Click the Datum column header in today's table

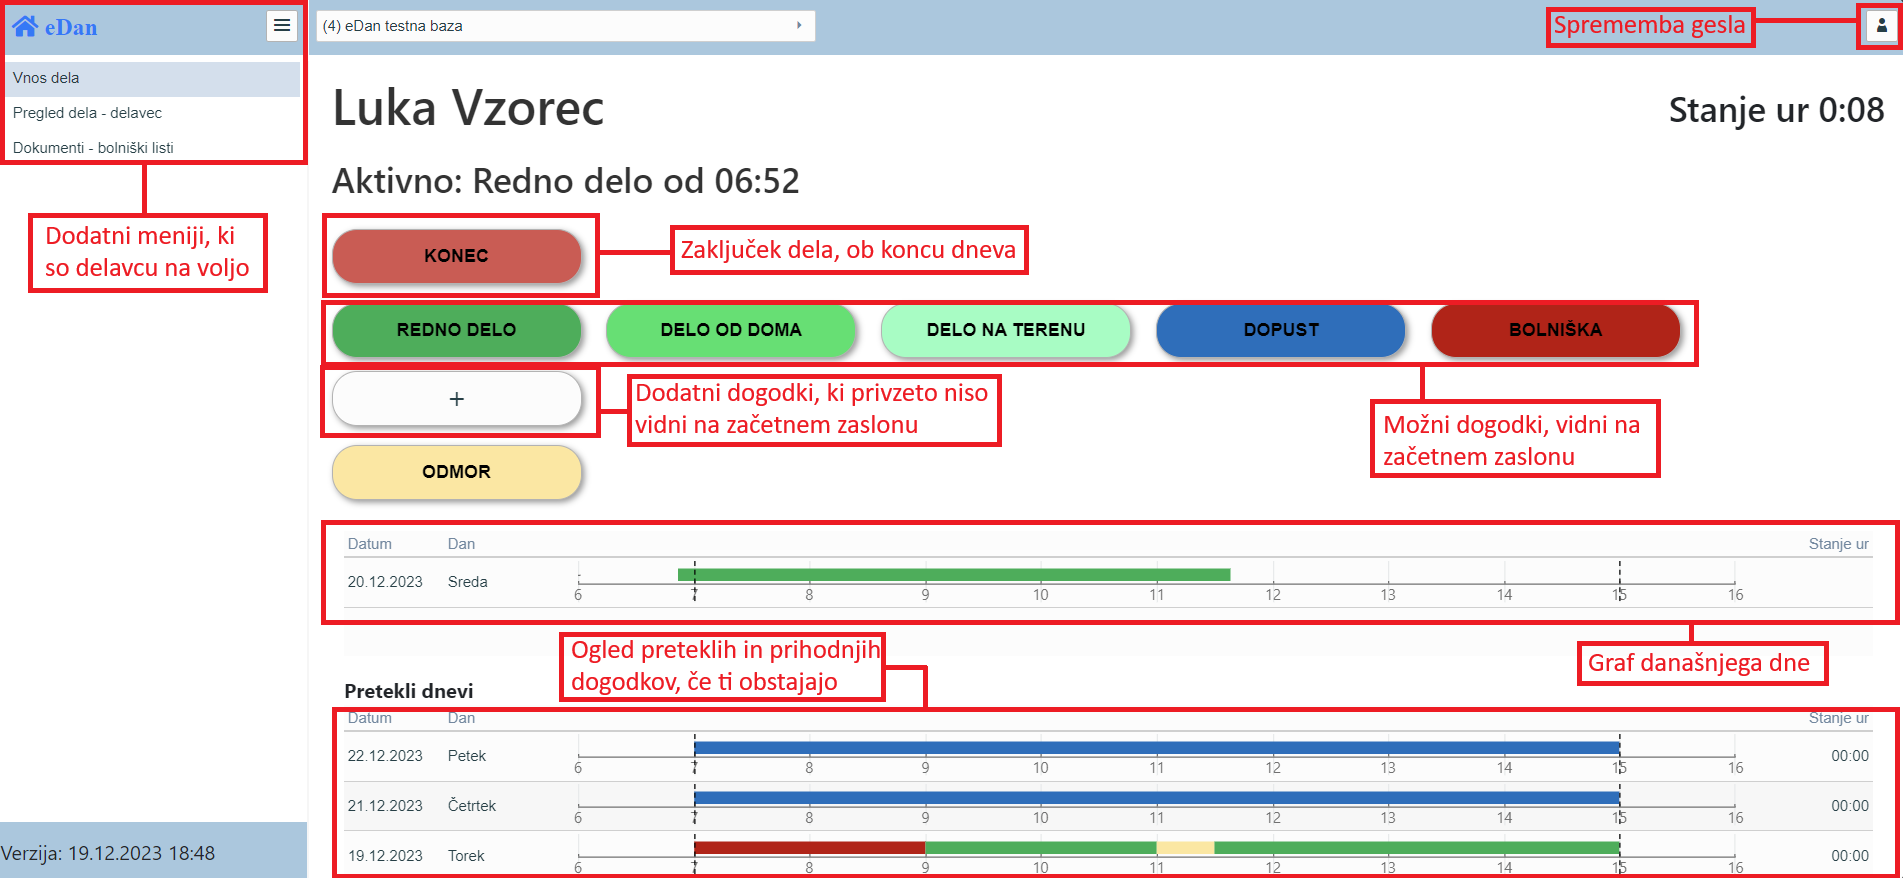(370, 544)
